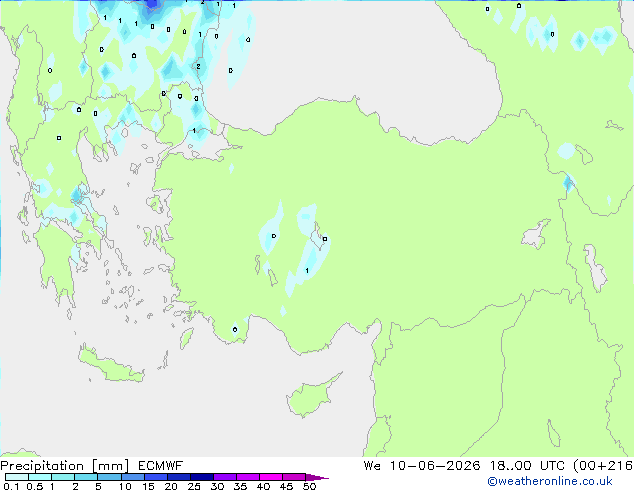This screenshot has height=490, width=634.
Task: Click the legend value '45'
Action: [286, 486]
